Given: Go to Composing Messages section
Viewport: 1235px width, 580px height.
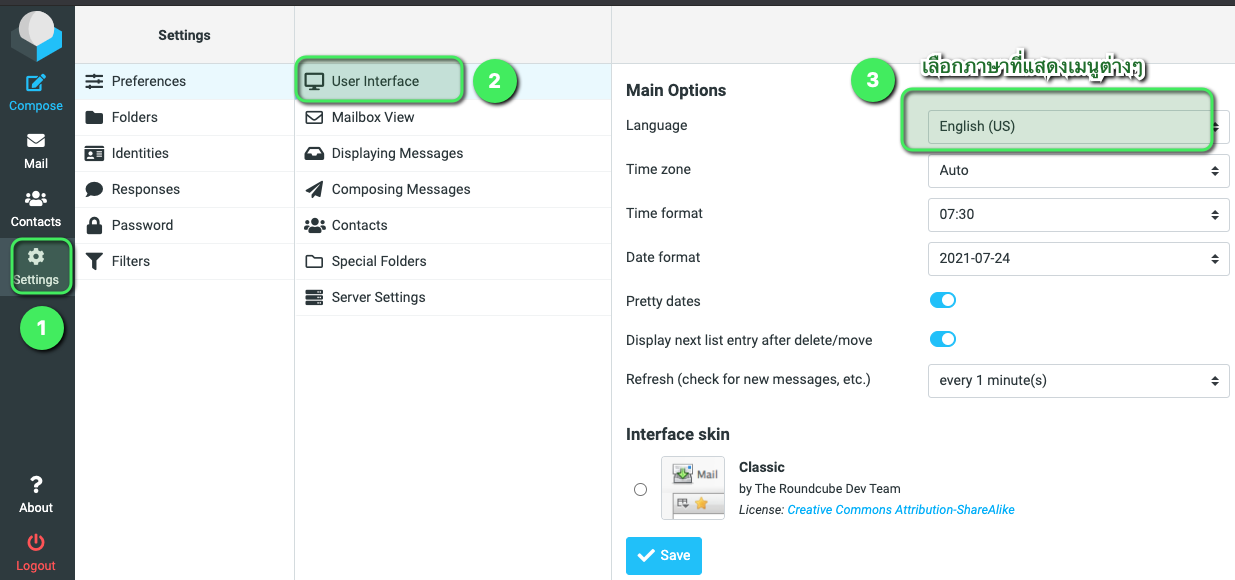Looking at the screenshot, I should [x=401, y=189].
